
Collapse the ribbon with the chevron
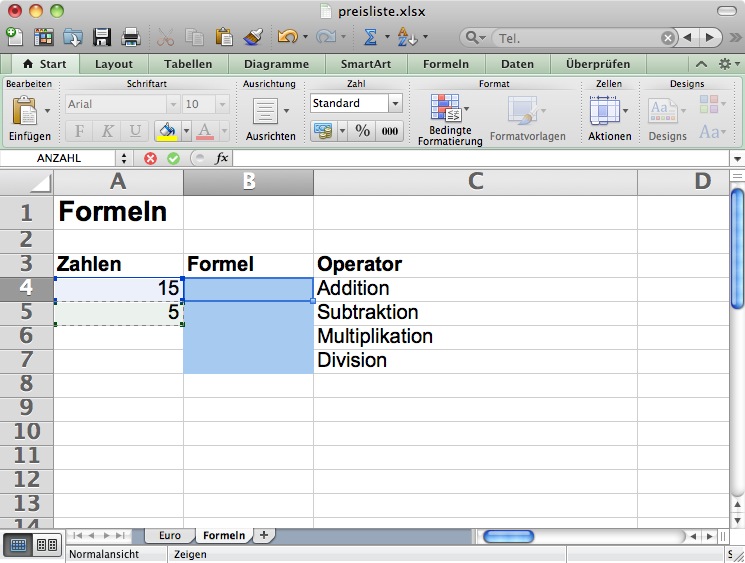(701, 64)
